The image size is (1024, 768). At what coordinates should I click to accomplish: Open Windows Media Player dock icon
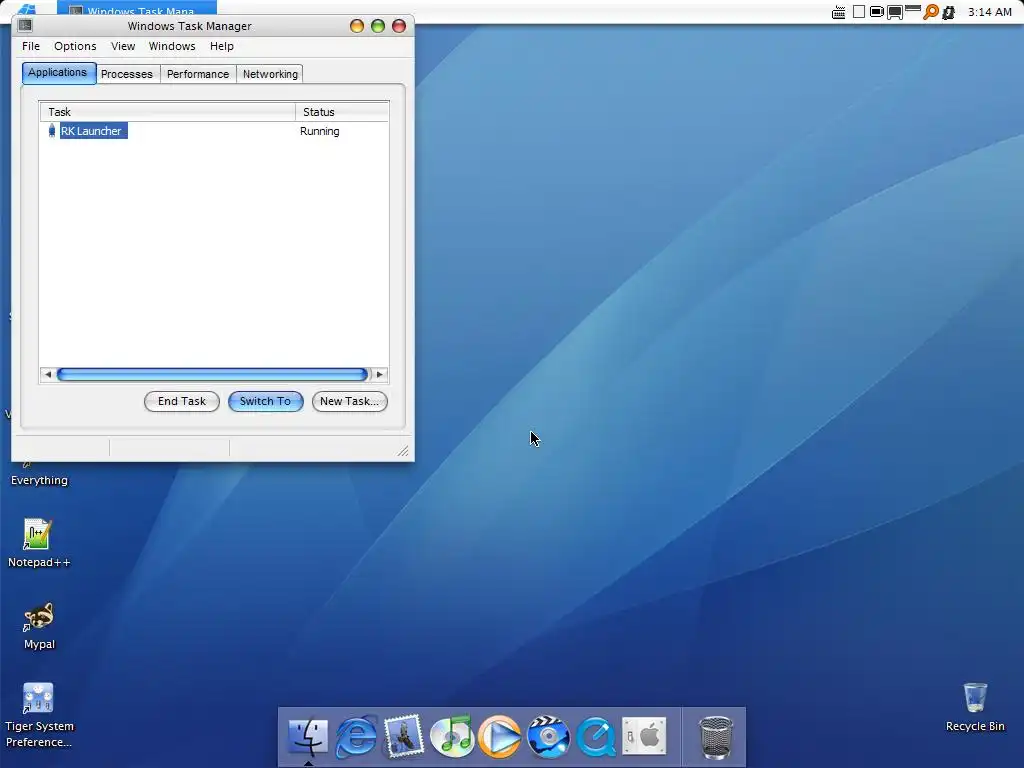[500, 736]
